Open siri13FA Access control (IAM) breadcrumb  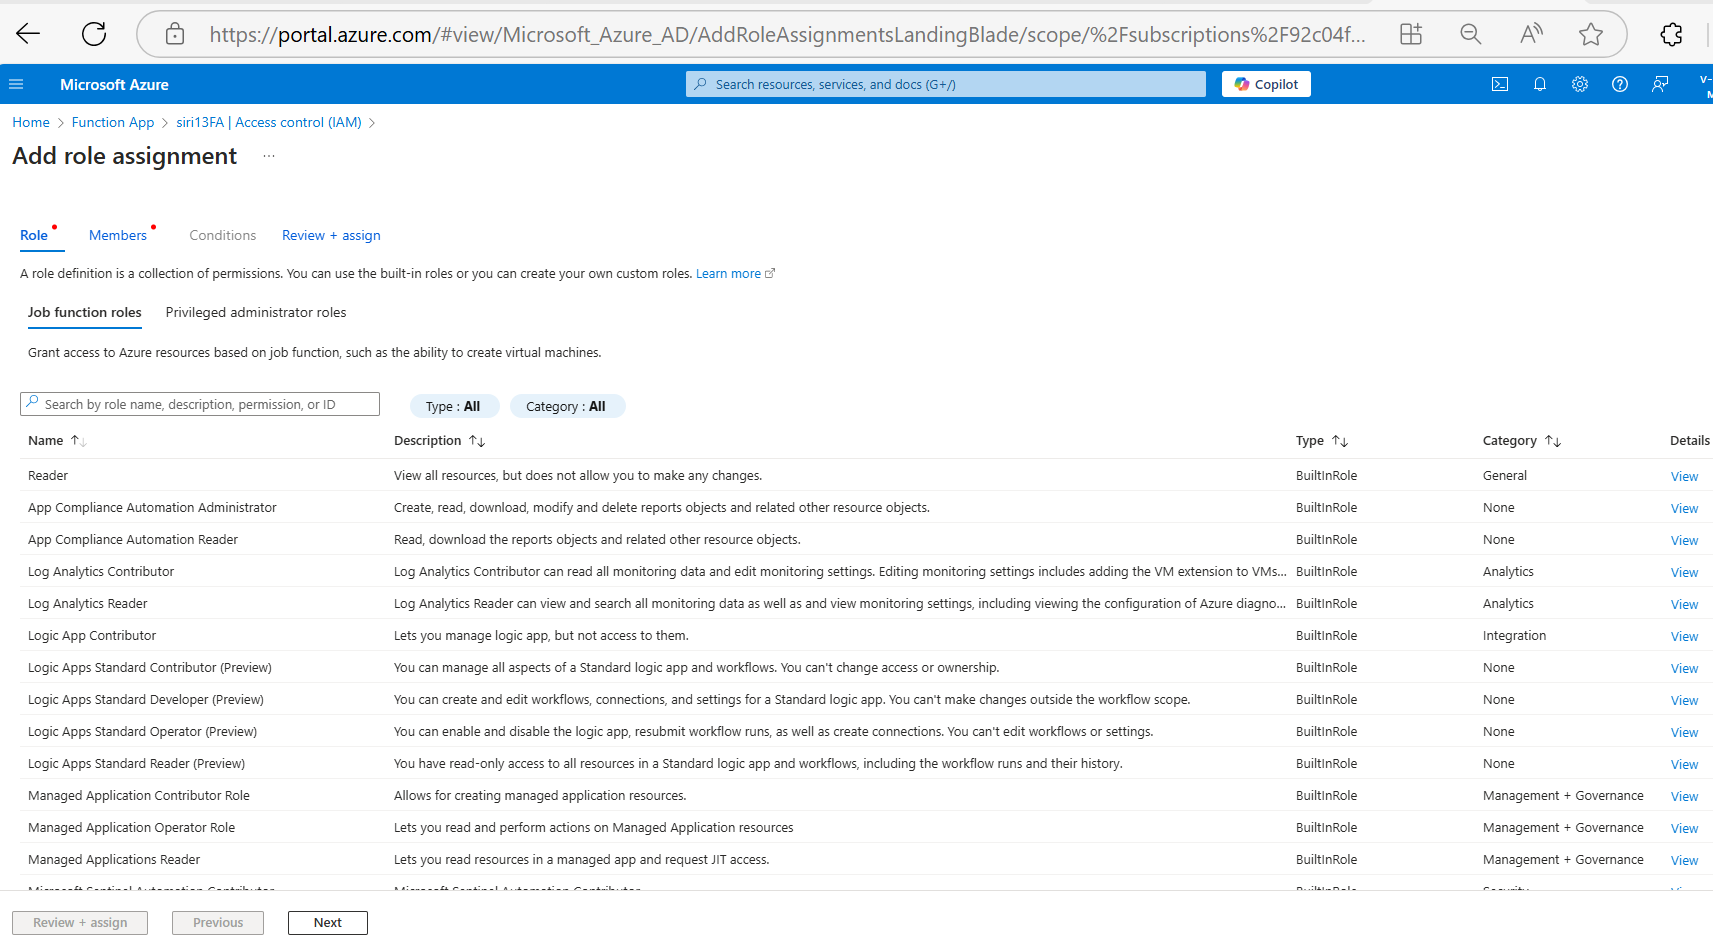click(x=269, y=122)
